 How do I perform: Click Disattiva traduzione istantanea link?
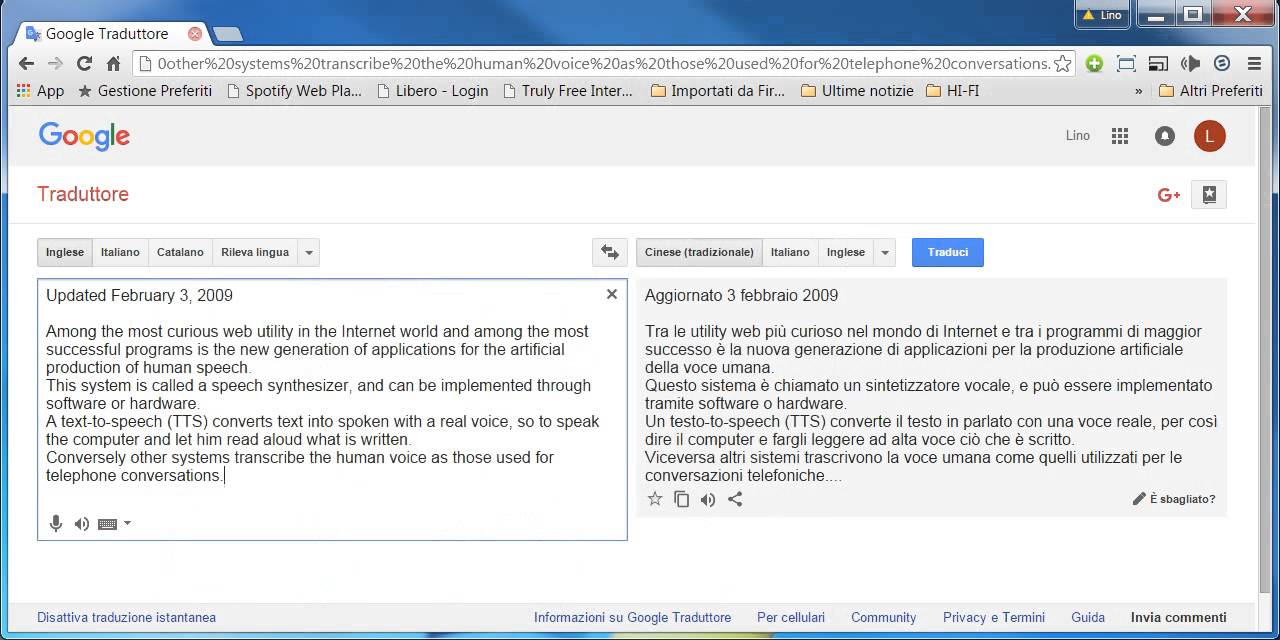(127, 617)
